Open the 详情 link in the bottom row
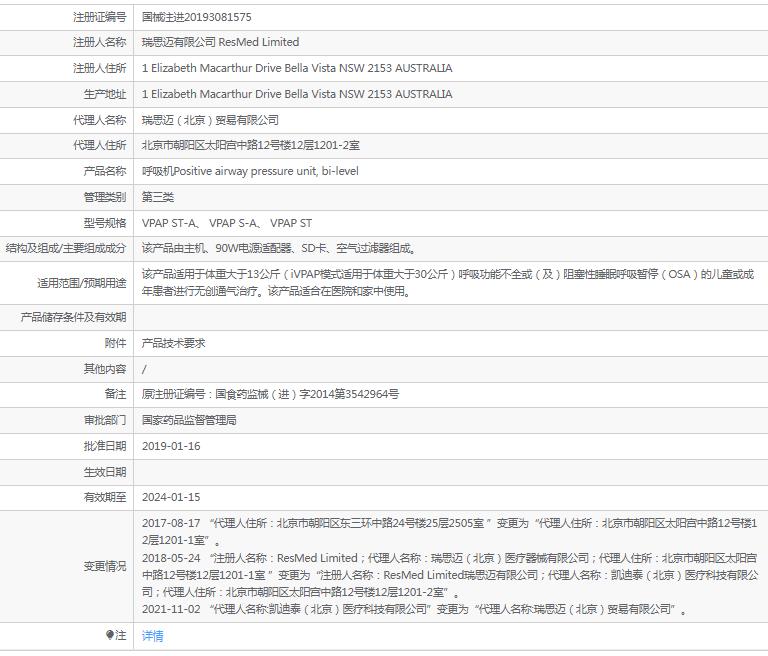Image resolution: width=768 pixels, height=656 pixels. [x=152, y=636]
